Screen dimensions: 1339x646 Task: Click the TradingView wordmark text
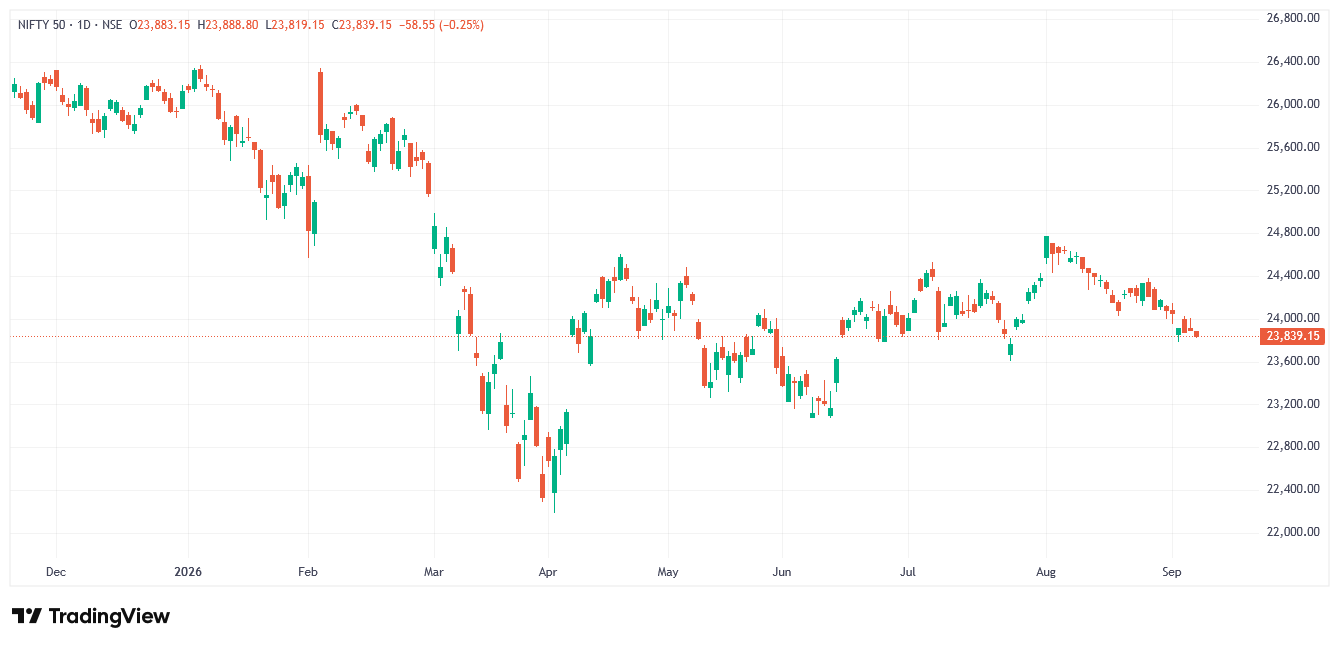[109, 616]
